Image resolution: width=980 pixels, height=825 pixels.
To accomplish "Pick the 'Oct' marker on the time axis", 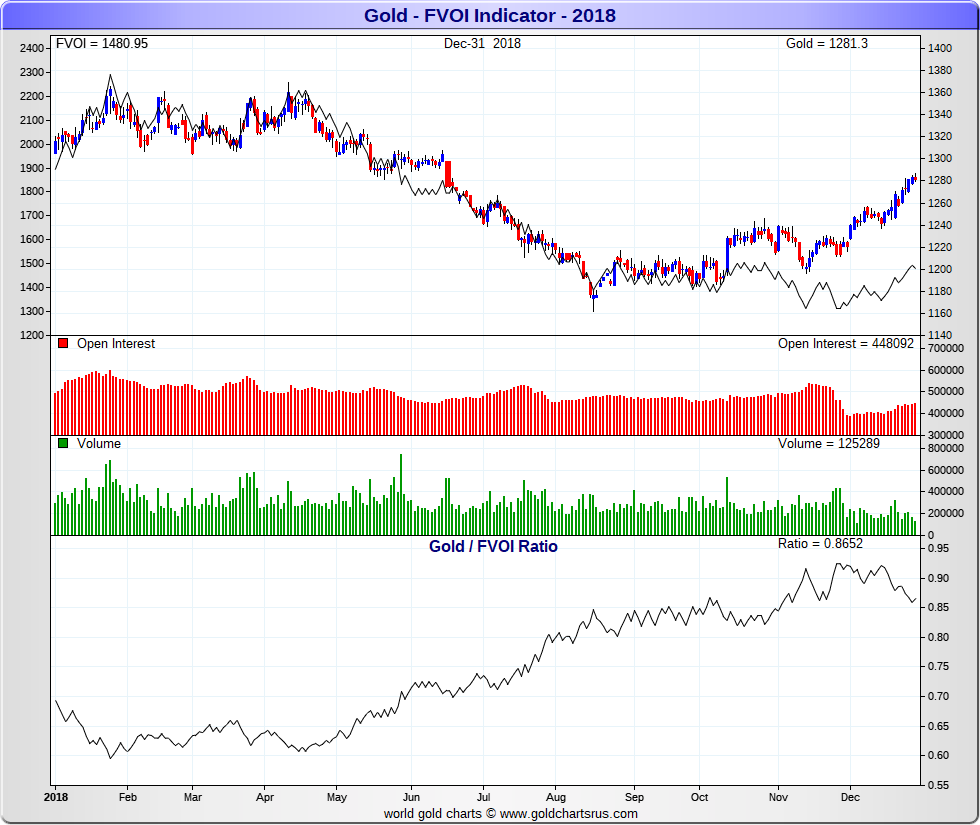I will click(x=699, y=798).
